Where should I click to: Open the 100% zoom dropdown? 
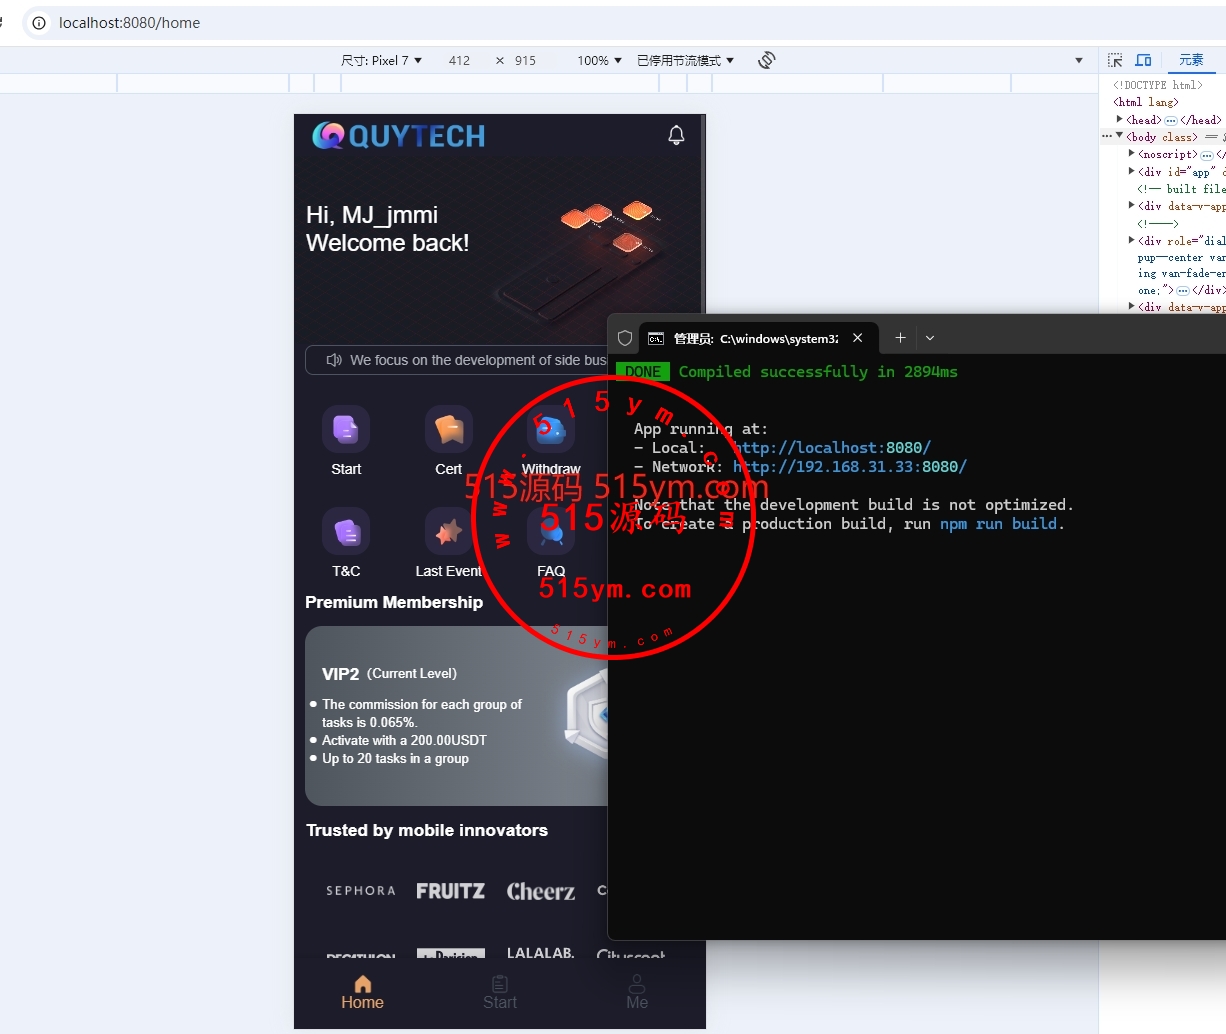click(x=599, y=61)
